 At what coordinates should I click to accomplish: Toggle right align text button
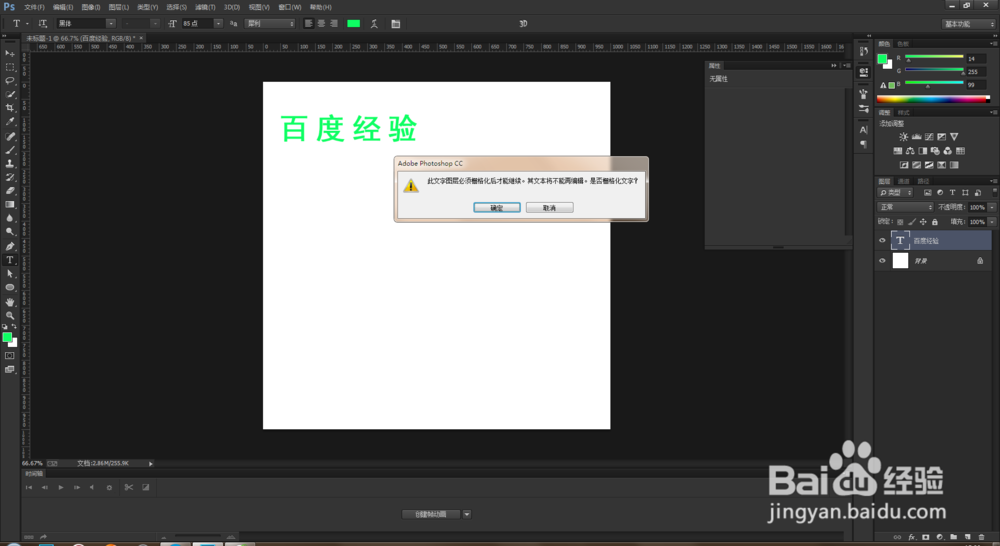(x=334, y=24)
